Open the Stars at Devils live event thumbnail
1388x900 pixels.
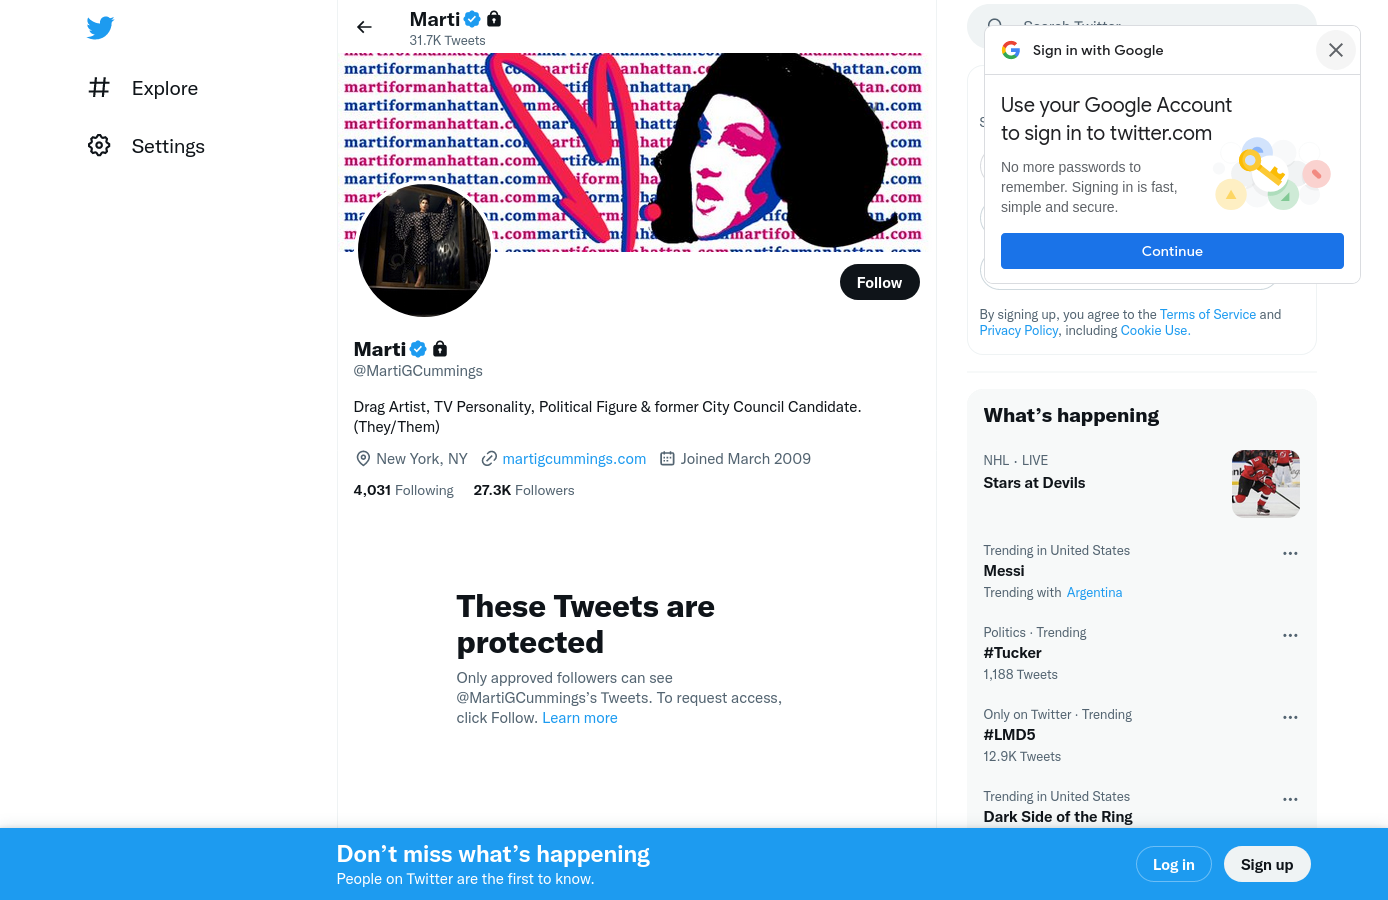tap(1266, 483)
